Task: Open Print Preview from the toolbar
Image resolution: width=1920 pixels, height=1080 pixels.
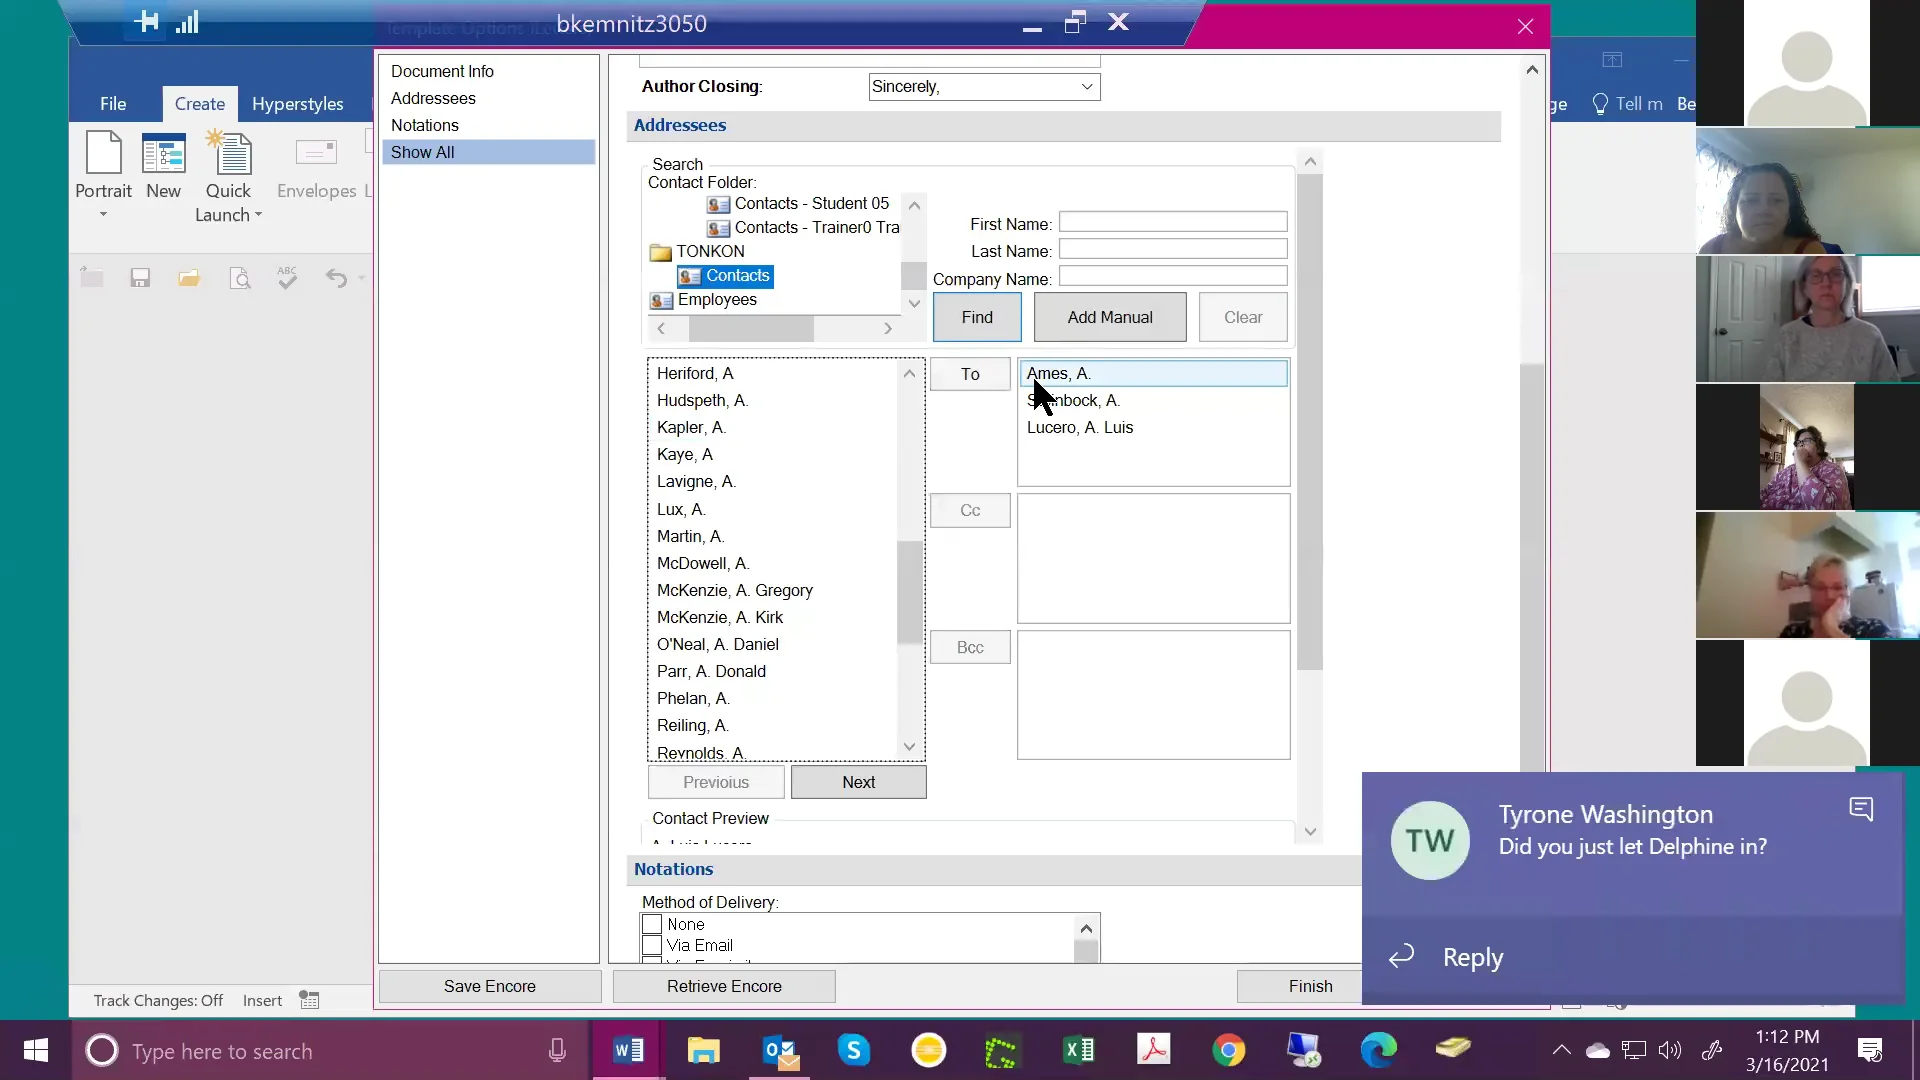Action: 240,277
